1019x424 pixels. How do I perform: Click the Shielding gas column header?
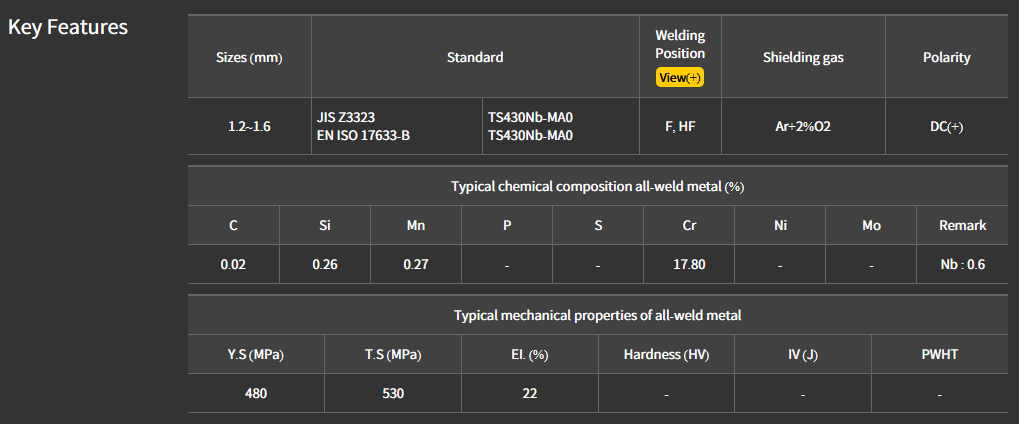[803, 57]
